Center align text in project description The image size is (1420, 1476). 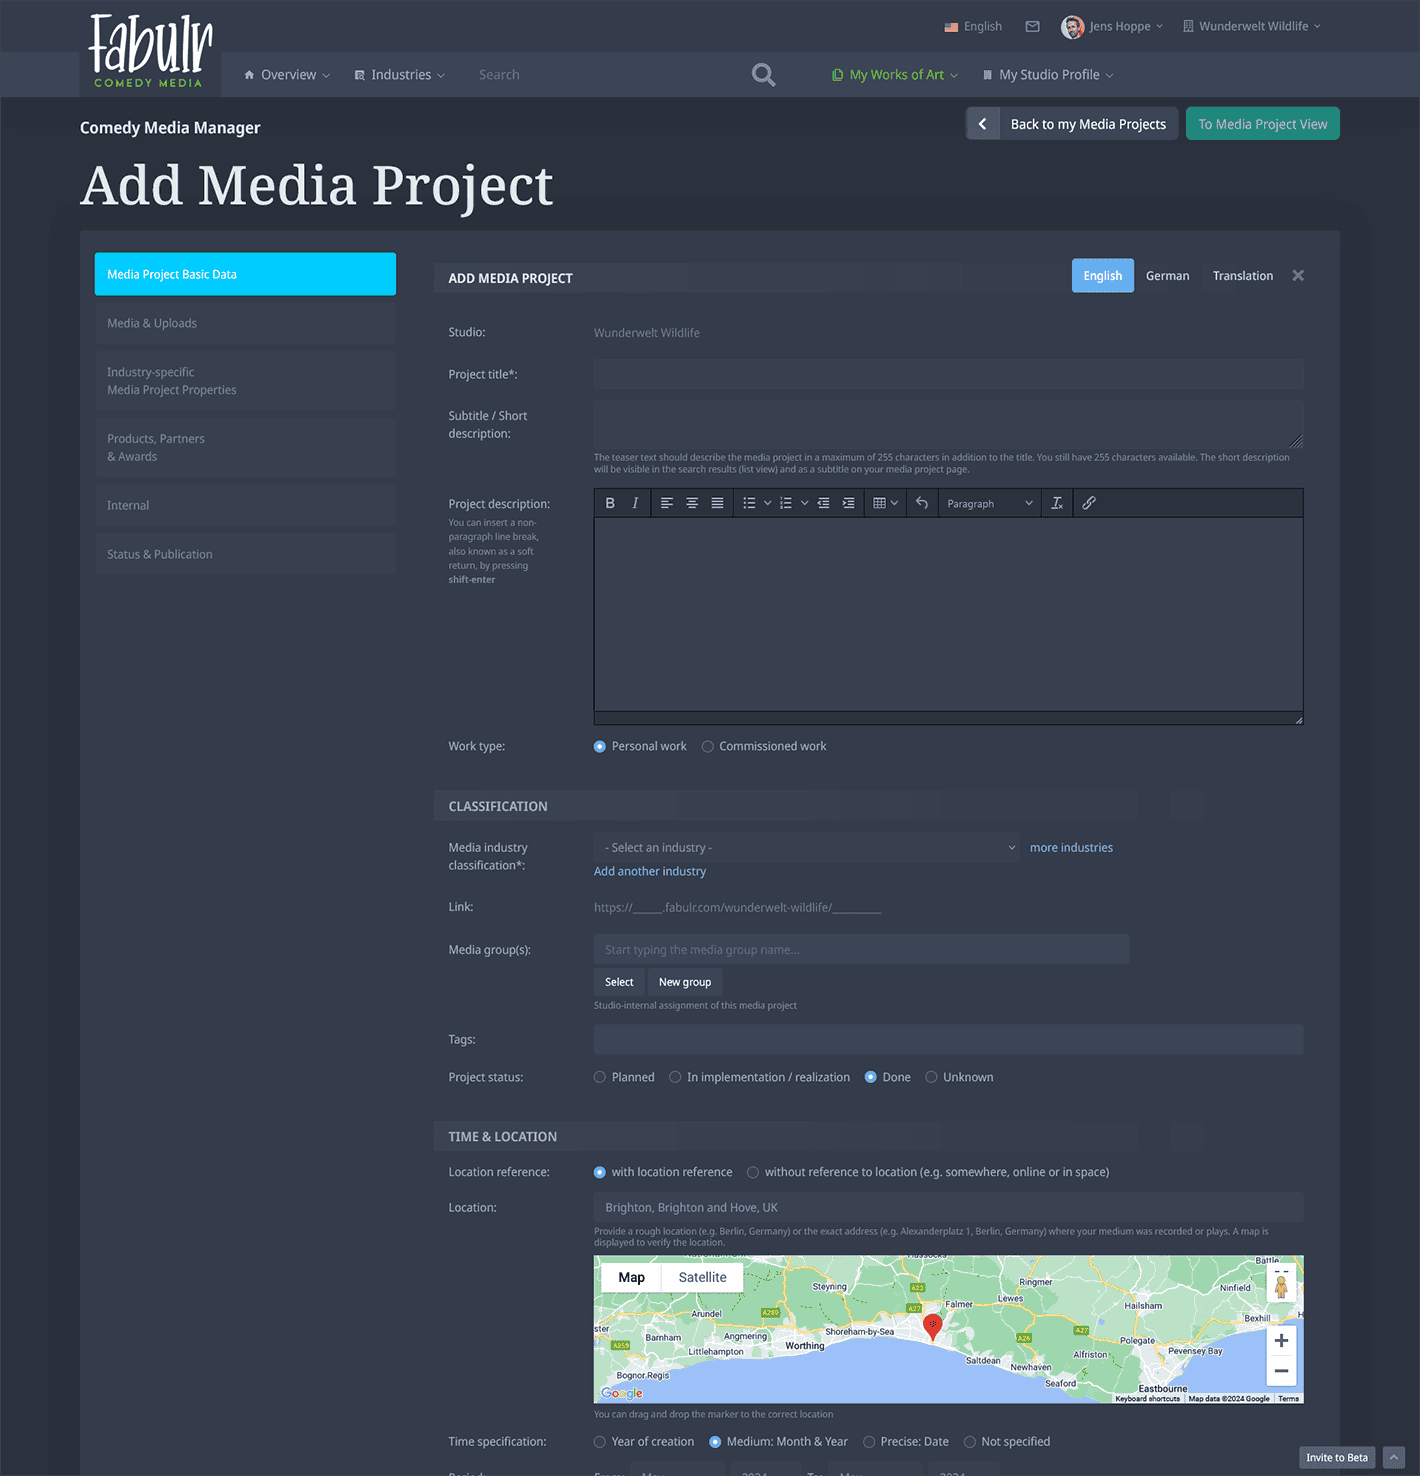coord(692,503)
